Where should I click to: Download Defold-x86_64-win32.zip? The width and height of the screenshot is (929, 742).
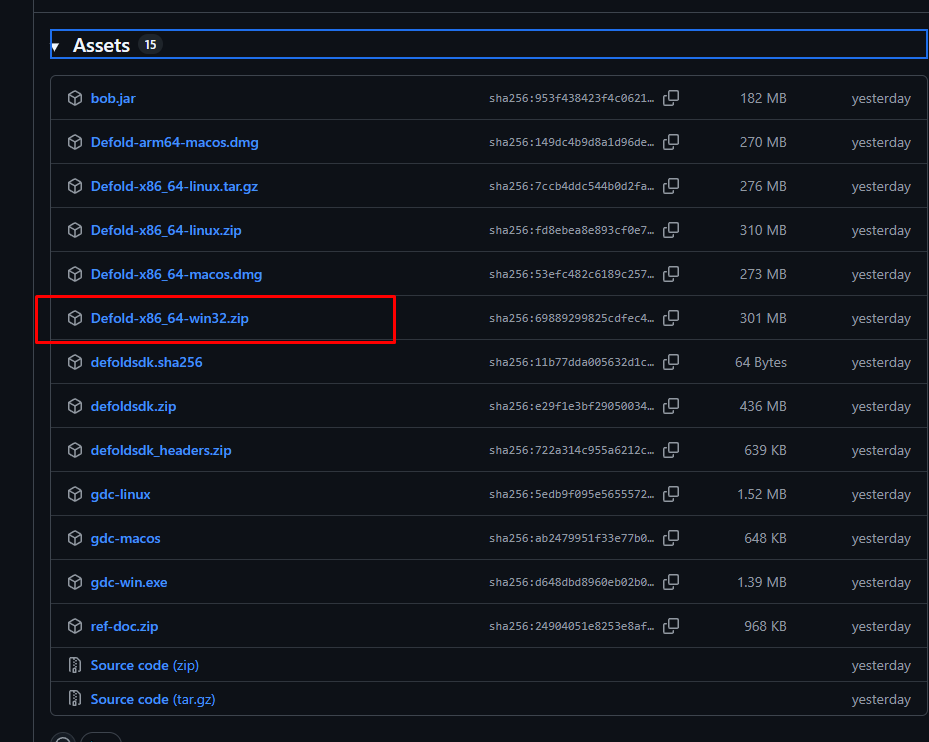click(x=169, y=318)
